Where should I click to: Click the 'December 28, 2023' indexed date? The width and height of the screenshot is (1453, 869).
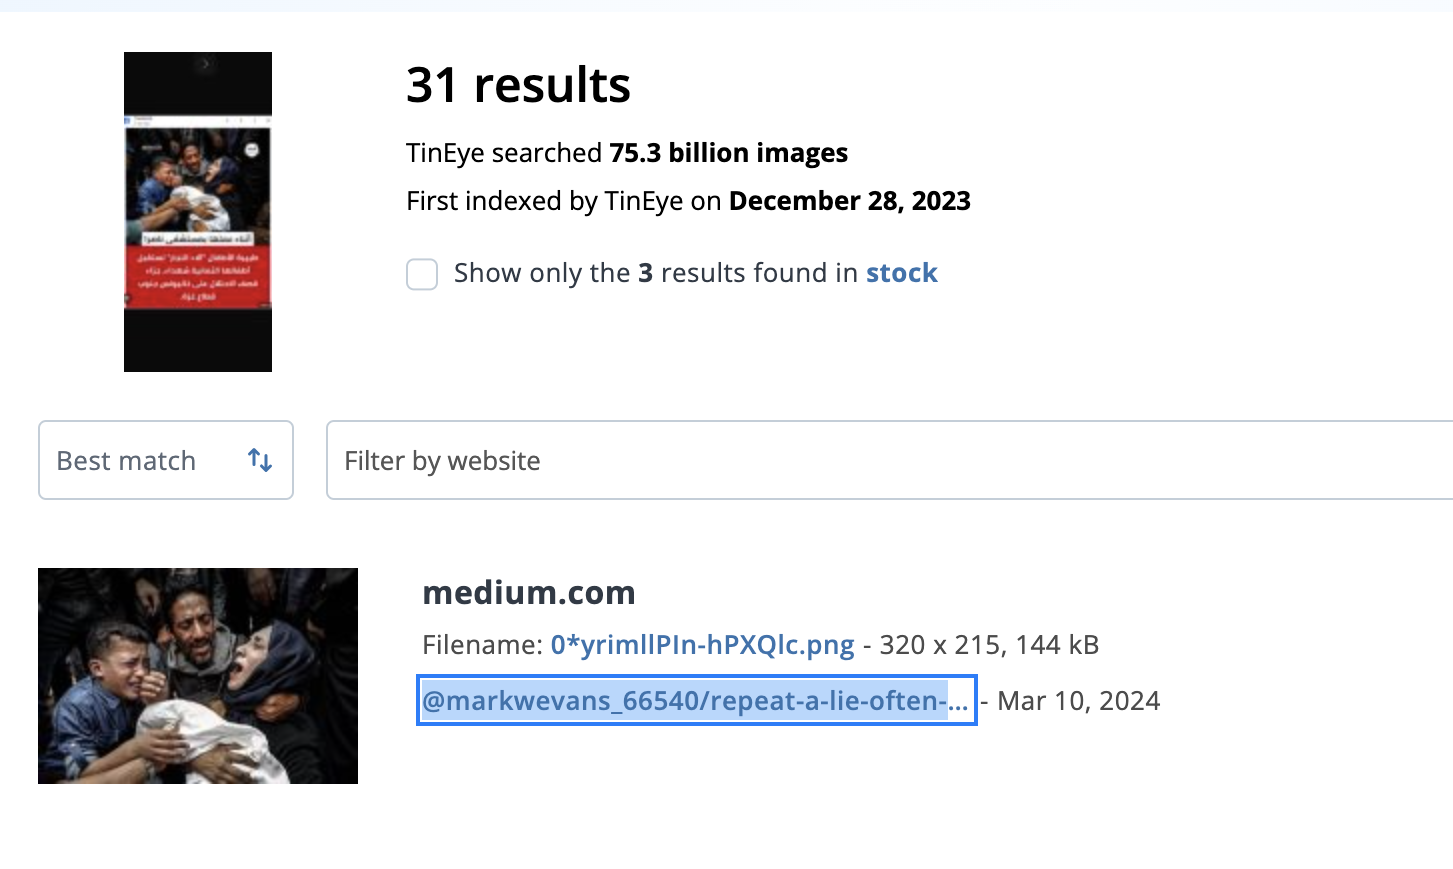click(x=850, y=201)
